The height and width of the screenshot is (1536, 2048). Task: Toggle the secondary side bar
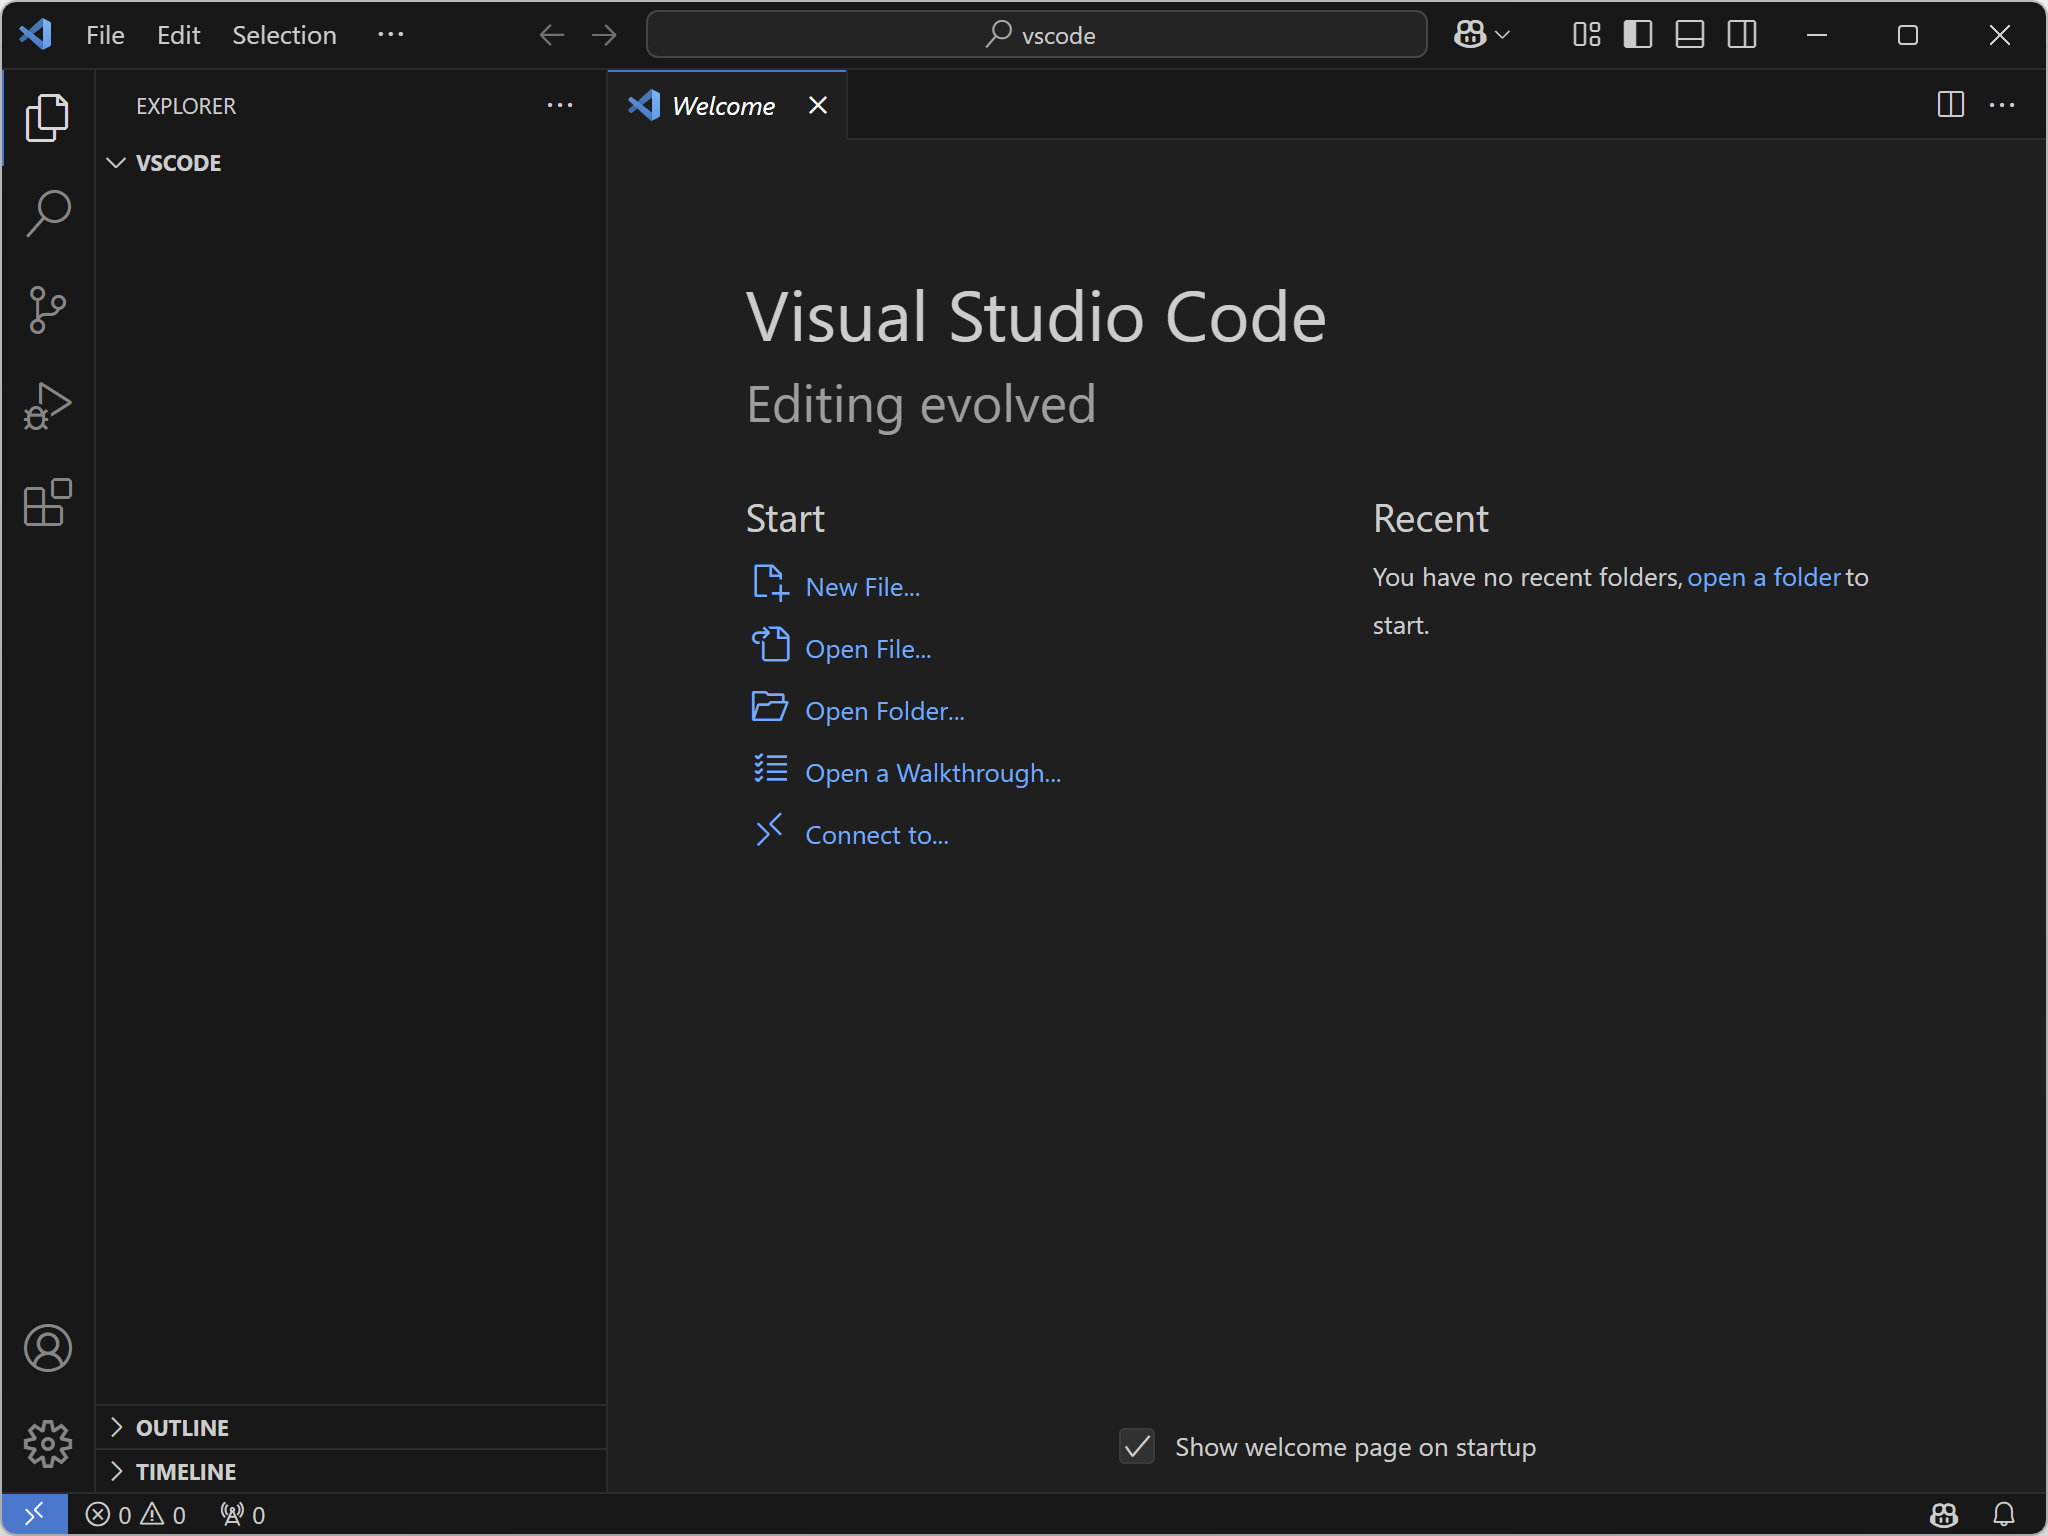[1742, 35]
